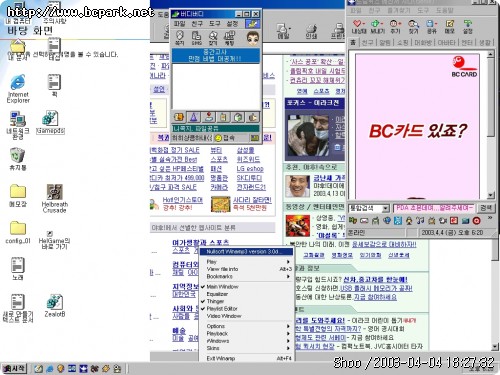500x375 pixels.
Task: Toggle Video Window in Winamp menu
Action: 247,316
